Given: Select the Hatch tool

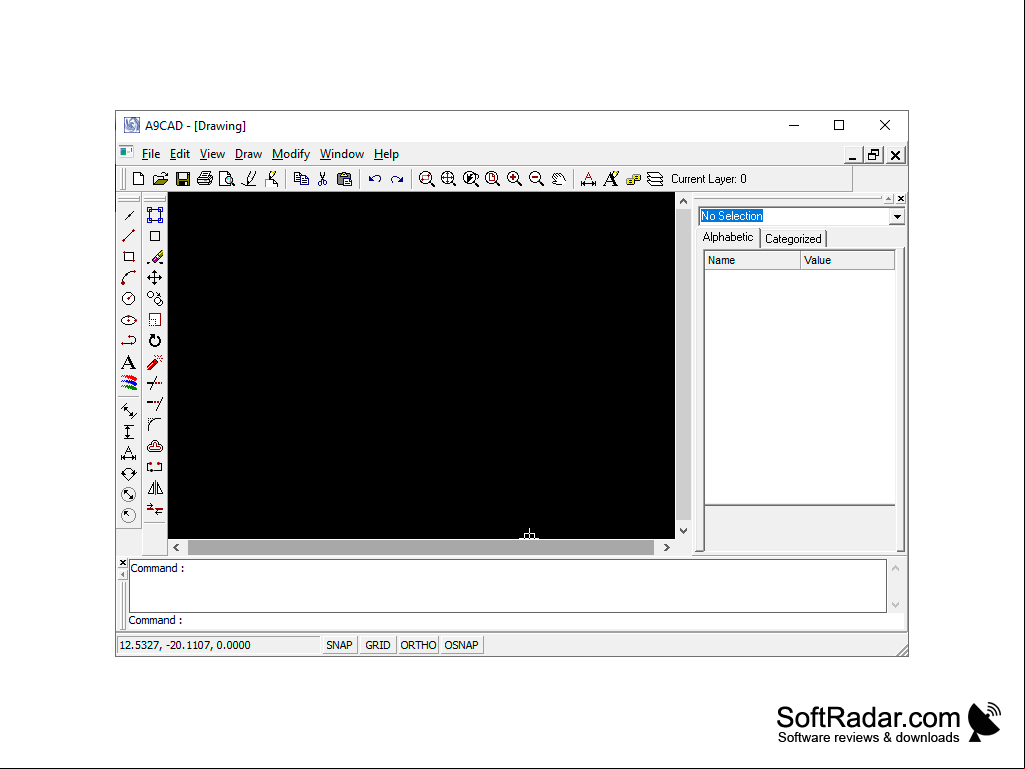Looking at the screenshot, I should tap(129, 383).
